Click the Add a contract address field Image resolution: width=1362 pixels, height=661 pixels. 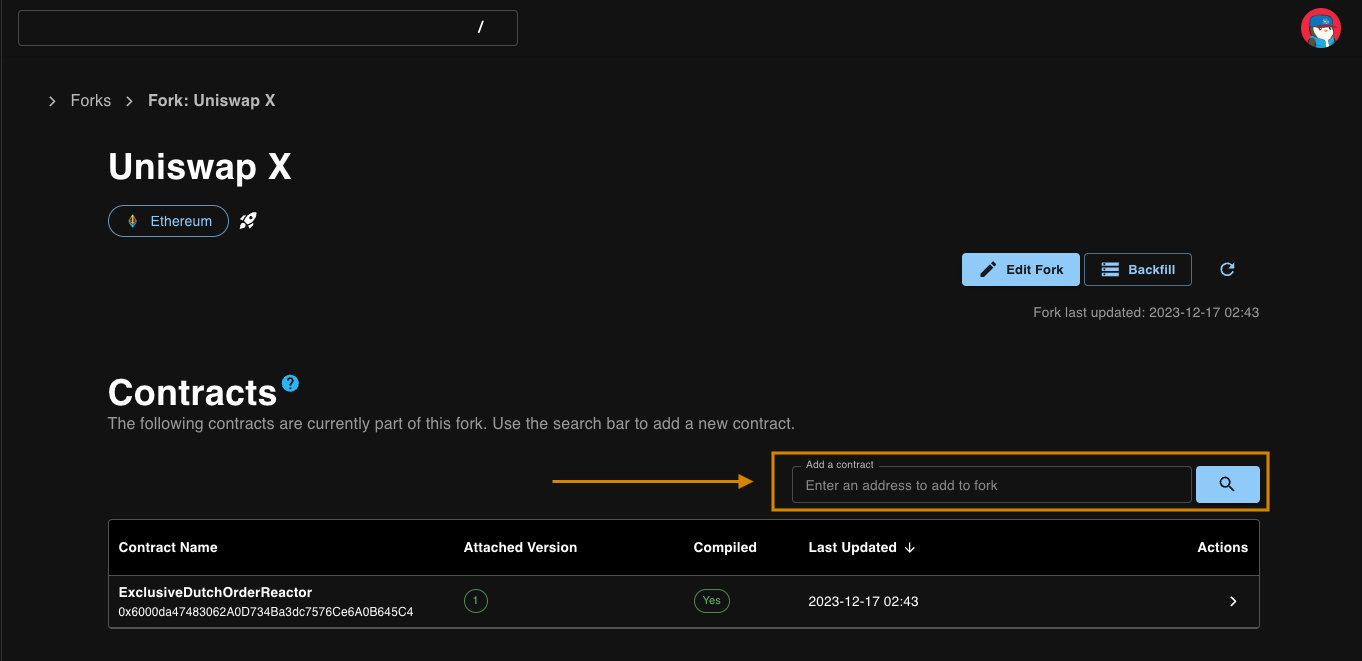(990, 485)
